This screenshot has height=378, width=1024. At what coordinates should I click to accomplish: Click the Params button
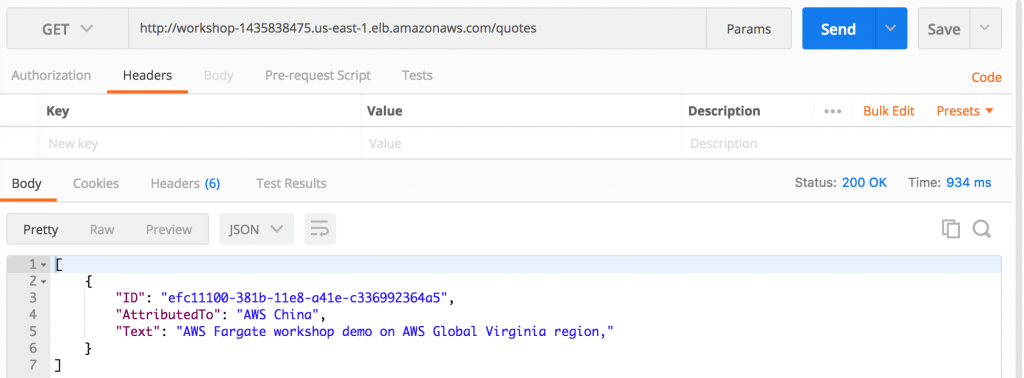click(x=748, y=29)
